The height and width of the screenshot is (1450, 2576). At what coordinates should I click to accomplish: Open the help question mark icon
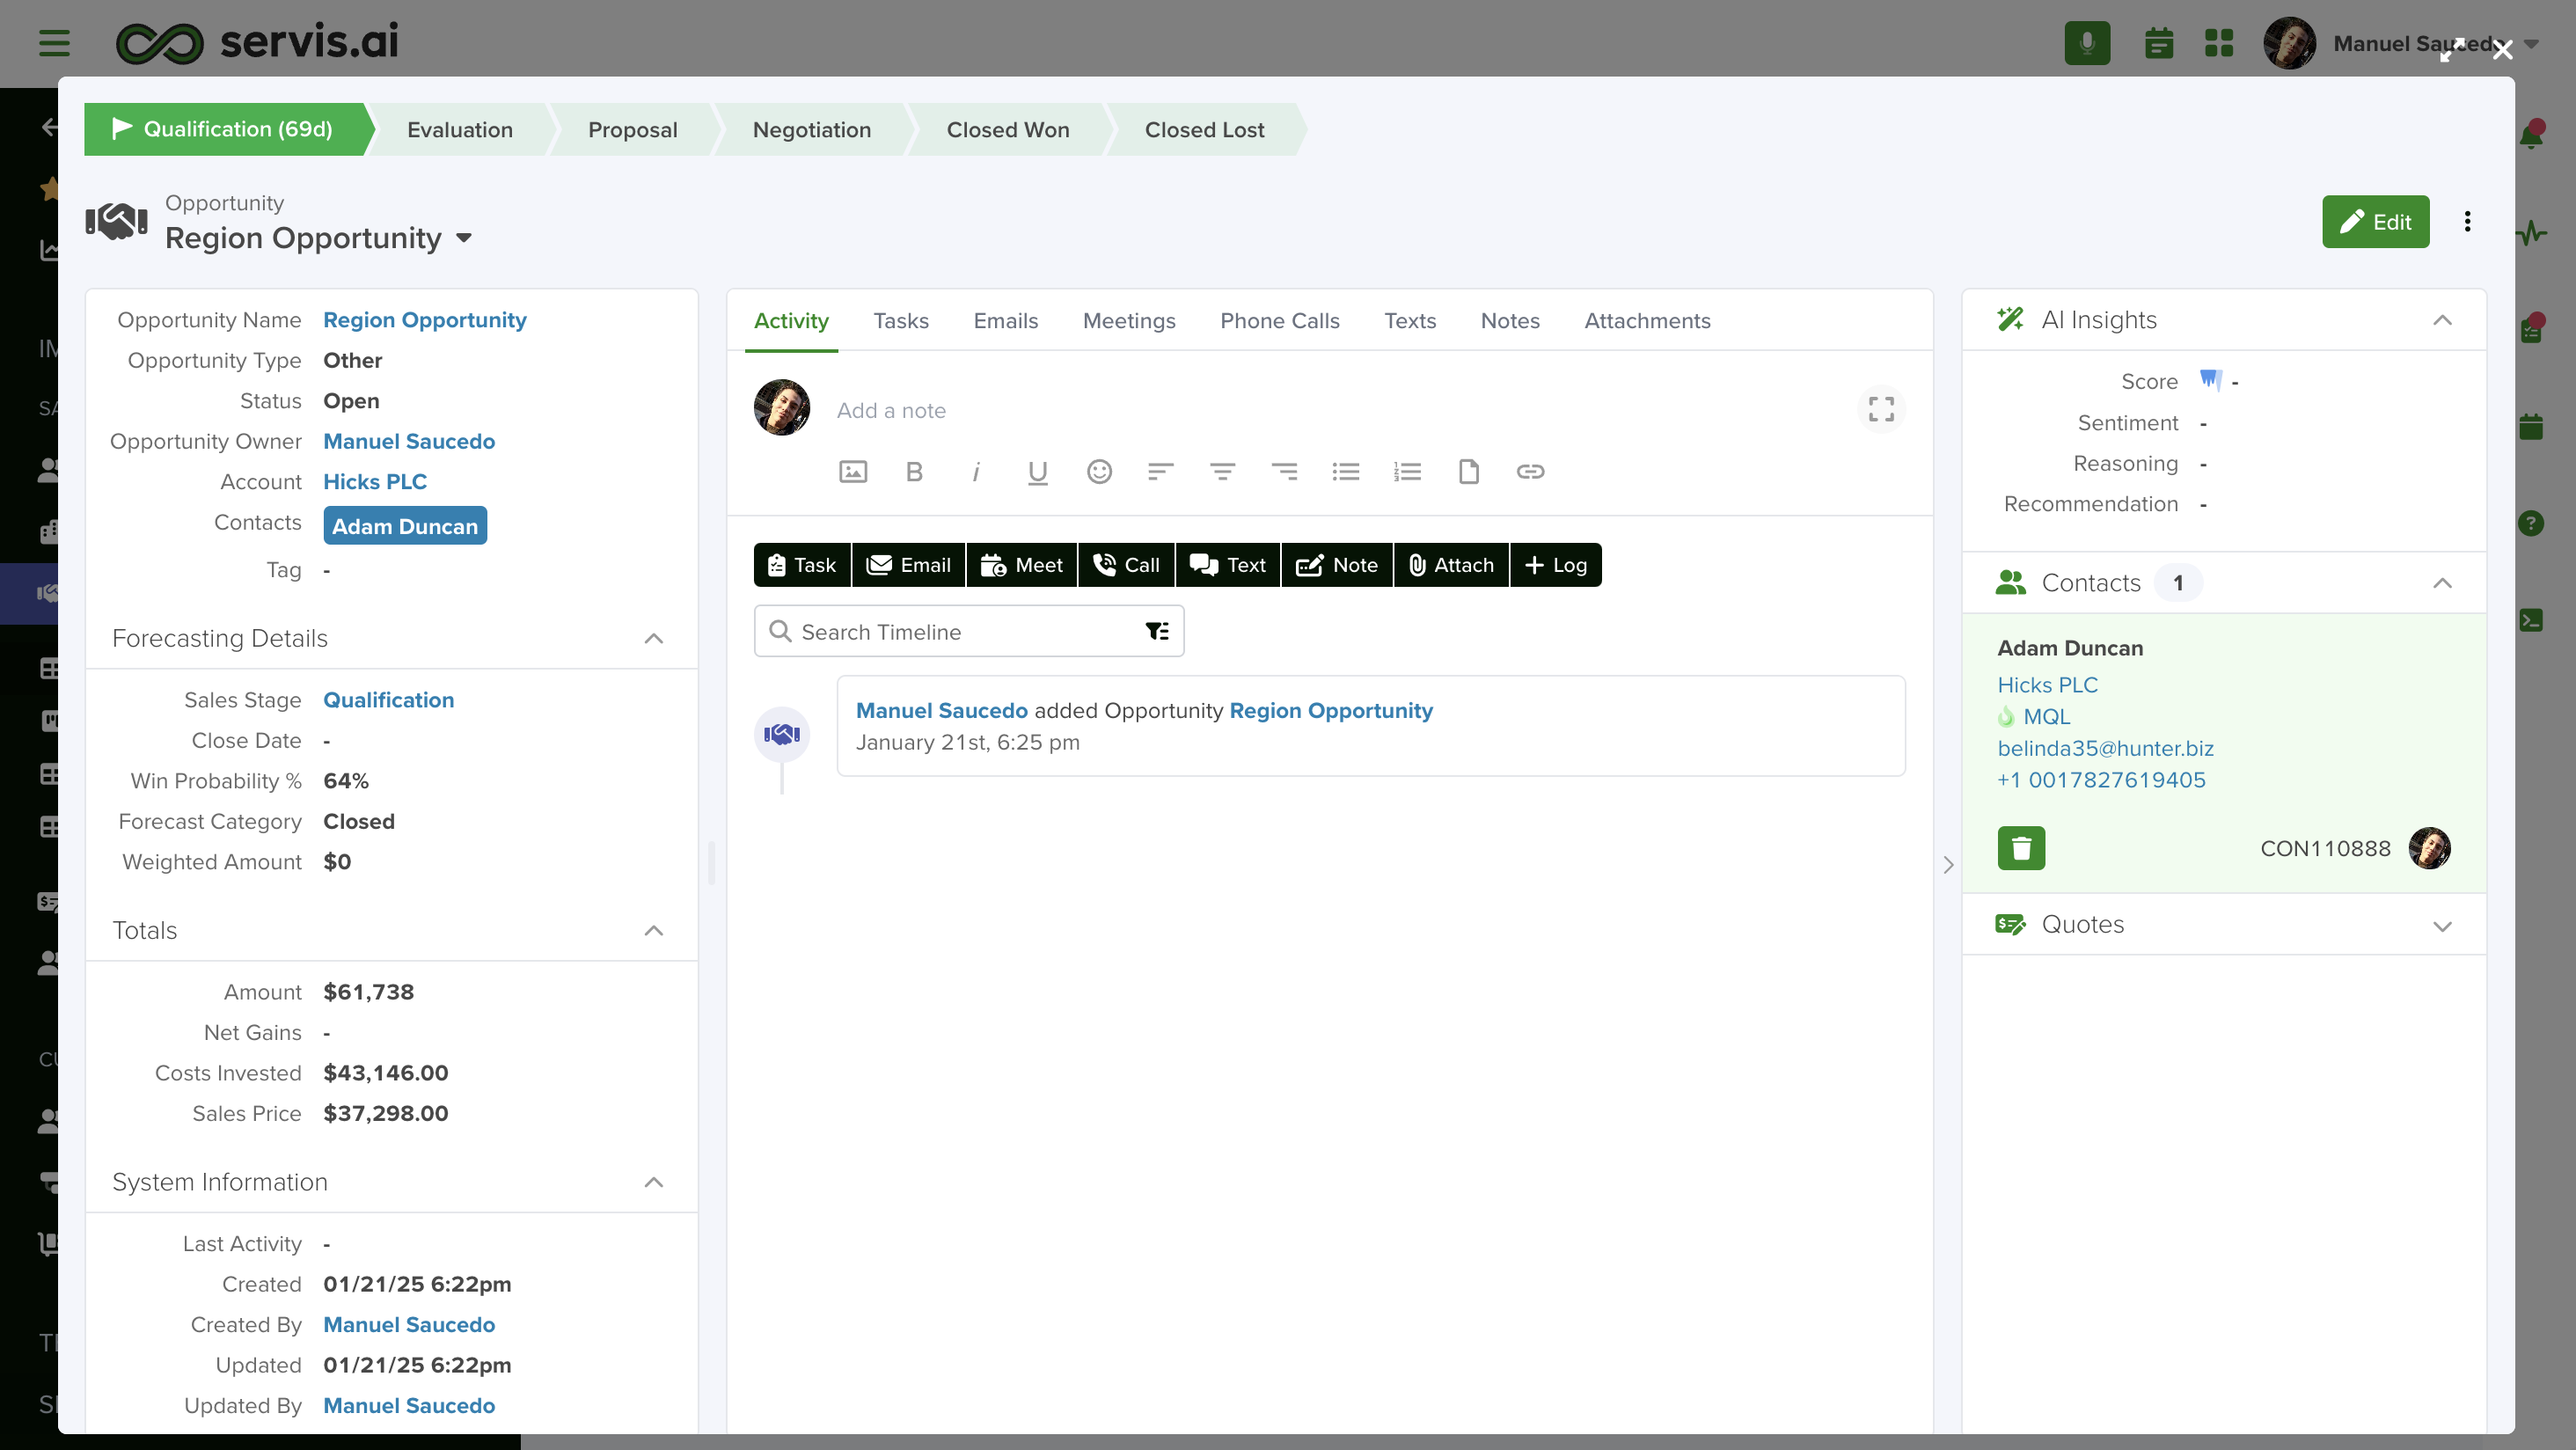tap(2531, 523)
